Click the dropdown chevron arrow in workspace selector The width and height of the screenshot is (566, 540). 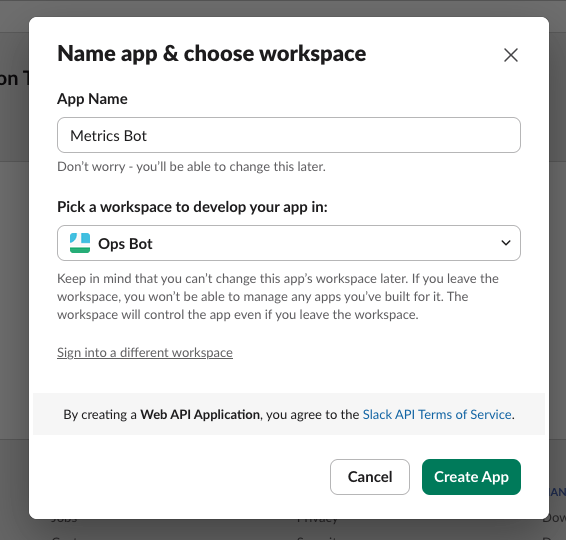point(506,243)
